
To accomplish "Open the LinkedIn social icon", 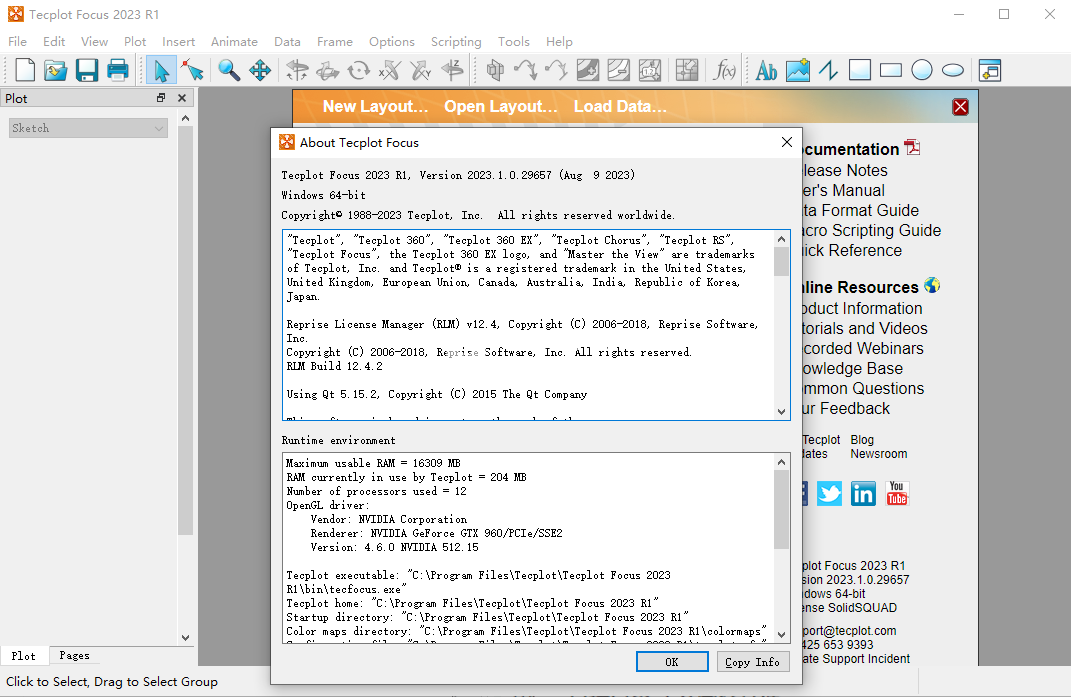I will (863, 493).
